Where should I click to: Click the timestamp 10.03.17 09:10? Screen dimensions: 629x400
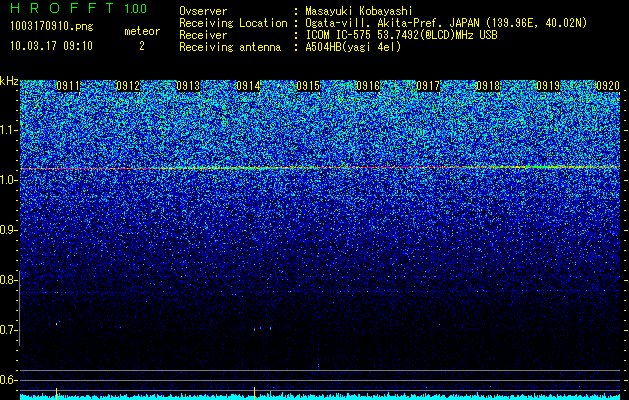51,46
